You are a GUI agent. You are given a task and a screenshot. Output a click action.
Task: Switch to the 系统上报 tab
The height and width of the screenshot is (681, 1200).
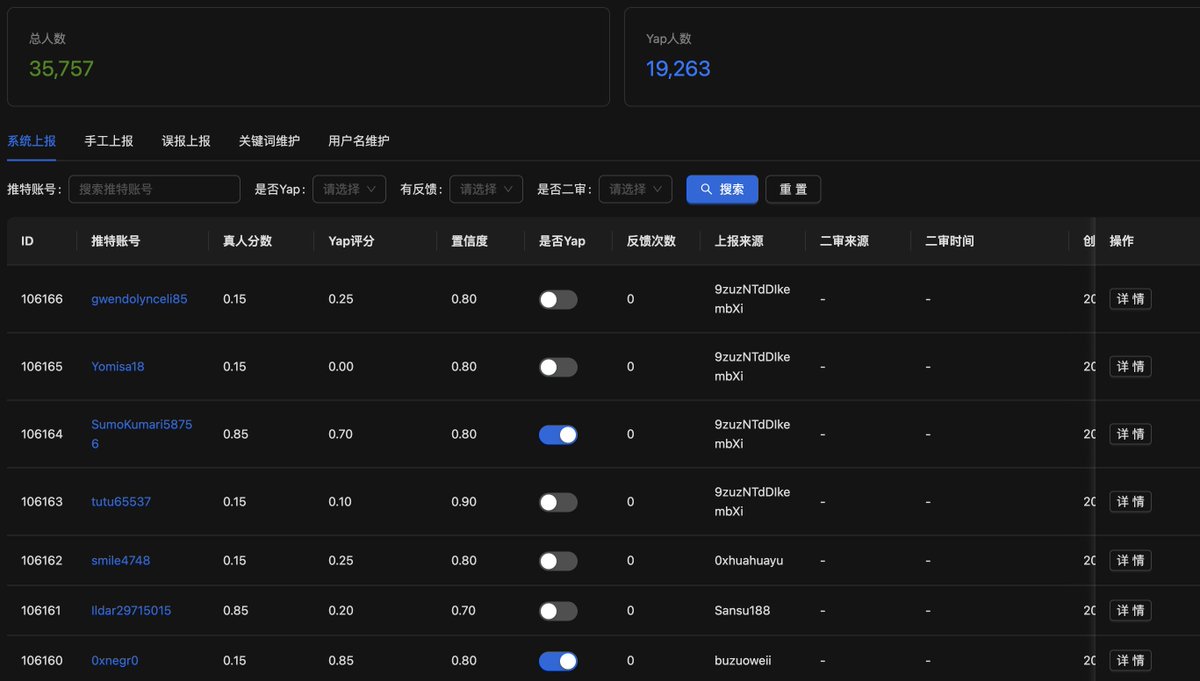click(31, 141)
